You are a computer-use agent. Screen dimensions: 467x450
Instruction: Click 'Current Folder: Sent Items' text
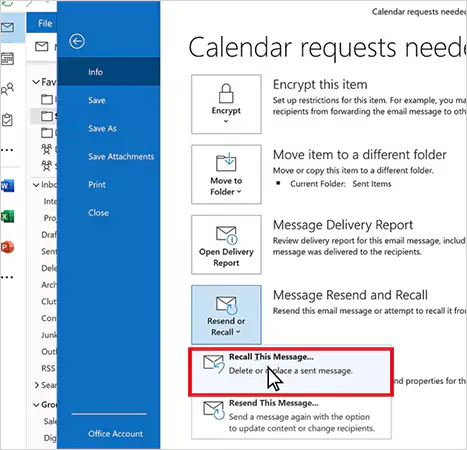341,184
